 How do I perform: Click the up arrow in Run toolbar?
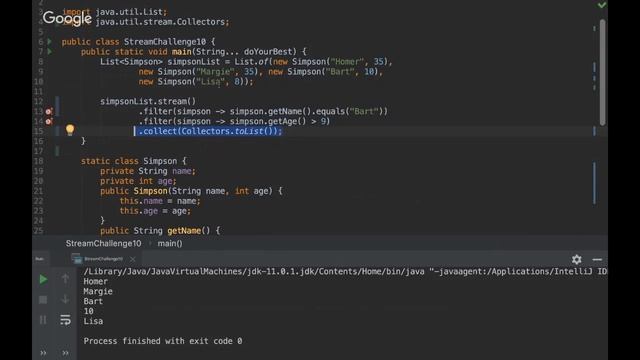(x=65, y=279)
